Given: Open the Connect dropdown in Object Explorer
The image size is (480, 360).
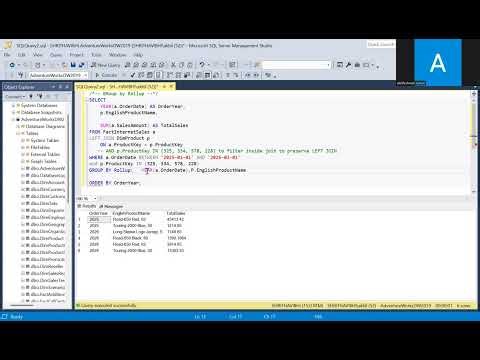Looking at the screenshot, I should pos(15,97).
